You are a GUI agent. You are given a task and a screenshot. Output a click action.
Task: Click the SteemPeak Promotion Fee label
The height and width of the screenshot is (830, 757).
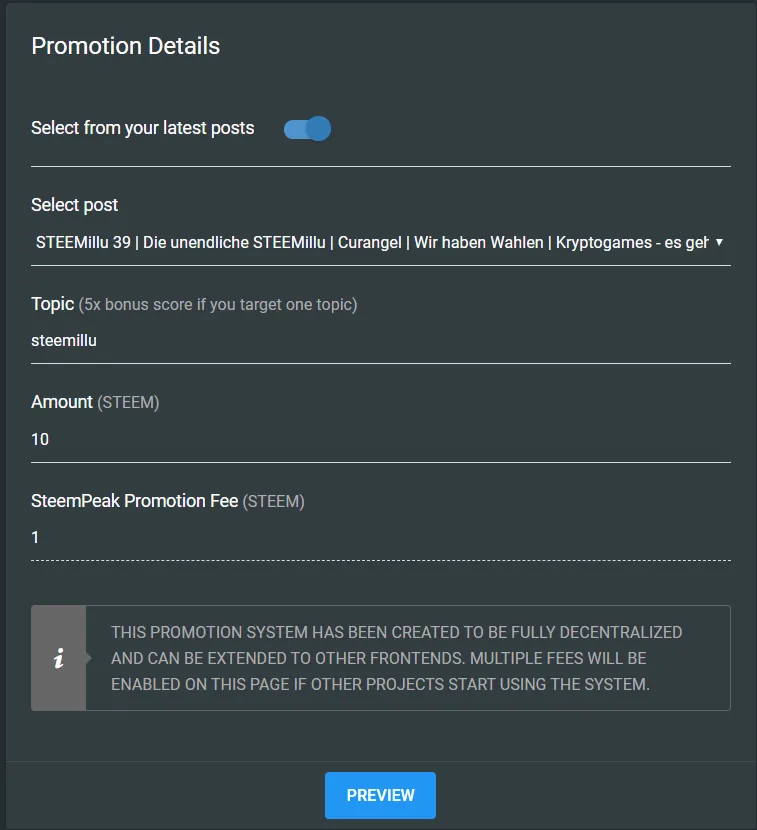[134, 501]
